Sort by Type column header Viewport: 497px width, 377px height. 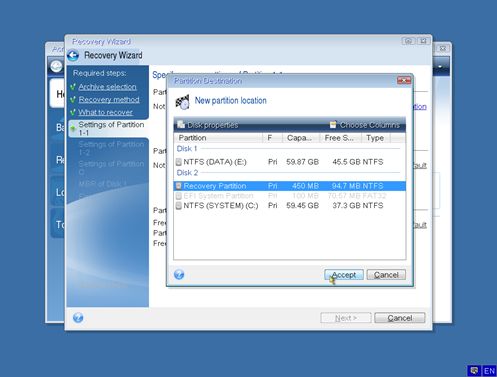point(376,138)
